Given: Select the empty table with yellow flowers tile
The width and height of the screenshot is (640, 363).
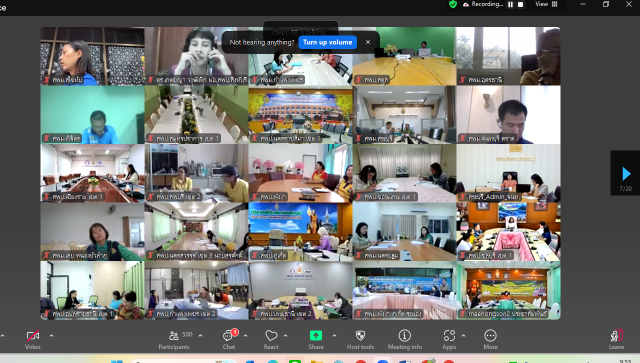Looking at the screenshot, I should [196, 115].
